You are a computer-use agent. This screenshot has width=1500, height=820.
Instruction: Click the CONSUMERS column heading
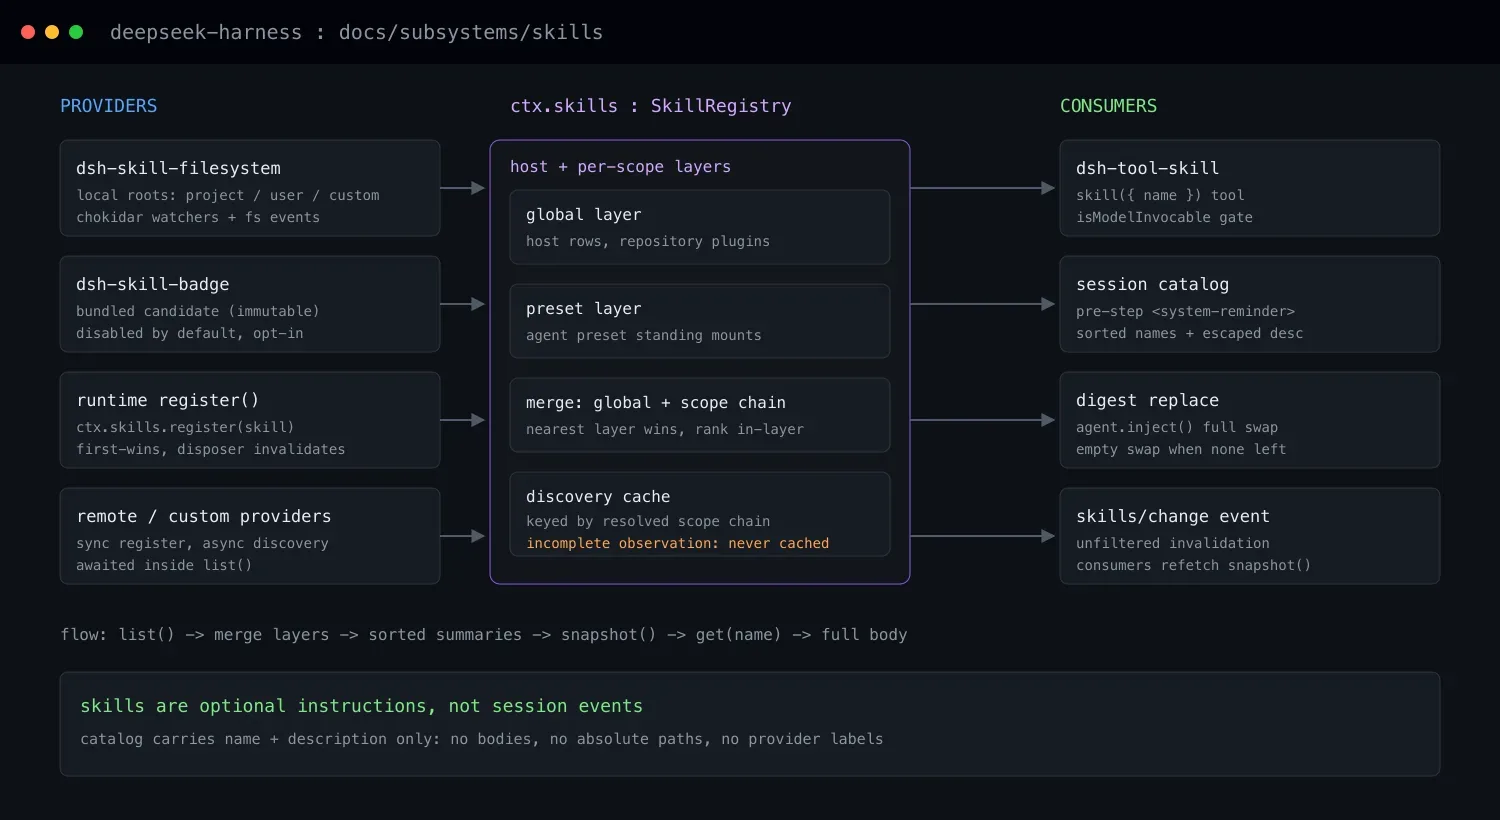pos(1108,106)
